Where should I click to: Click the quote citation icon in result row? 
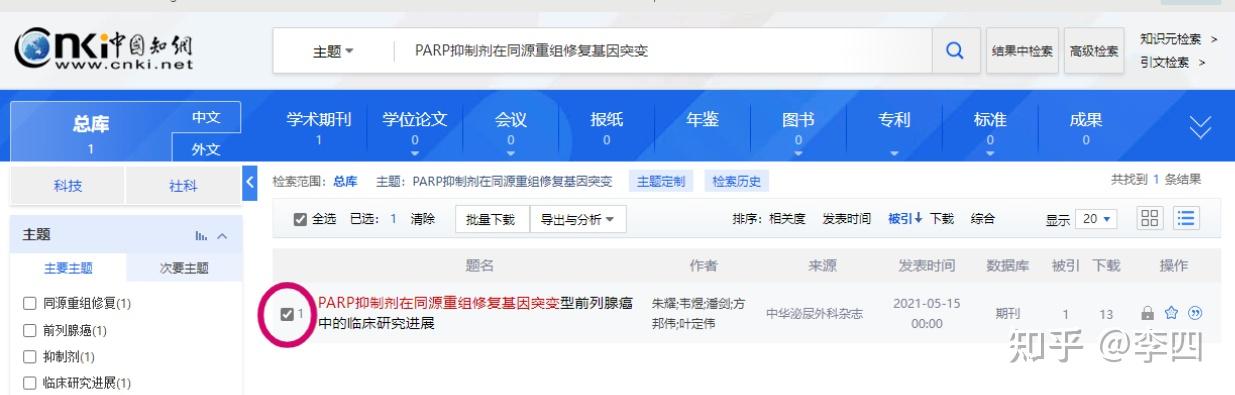click(1195, 313)
